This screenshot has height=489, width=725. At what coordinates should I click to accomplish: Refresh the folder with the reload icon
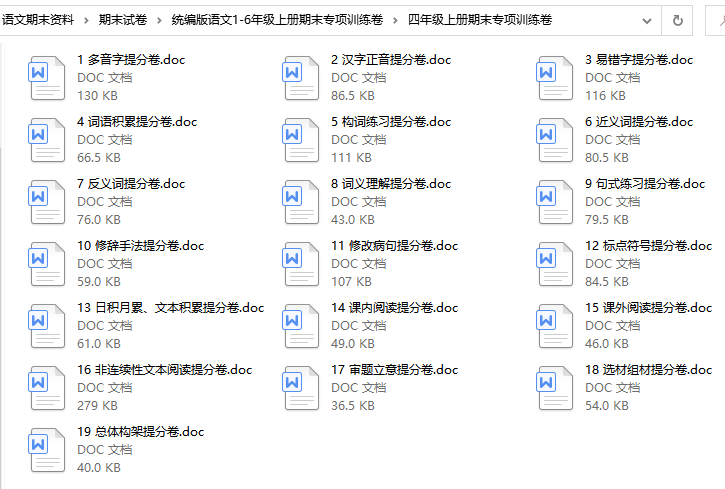[677, 20]
